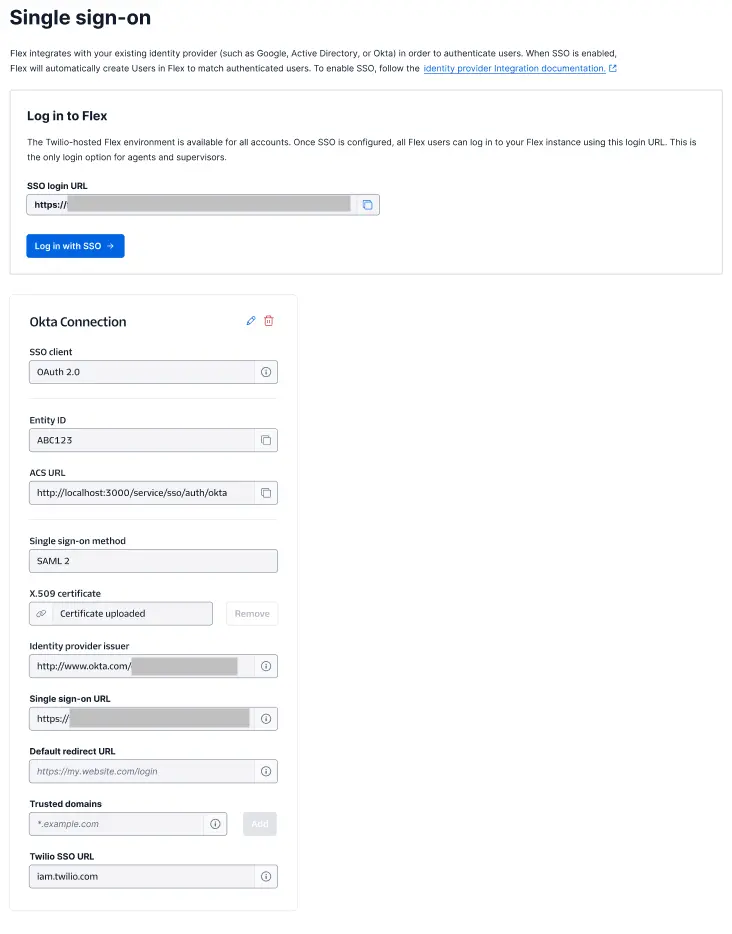Edit the Okta Connection settings

coord(251,321)
